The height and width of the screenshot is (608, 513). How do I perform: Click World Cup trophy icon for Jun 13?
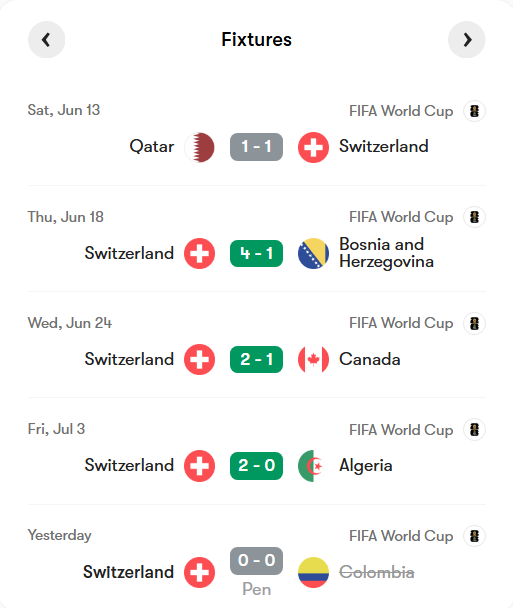tap(474, 111)
